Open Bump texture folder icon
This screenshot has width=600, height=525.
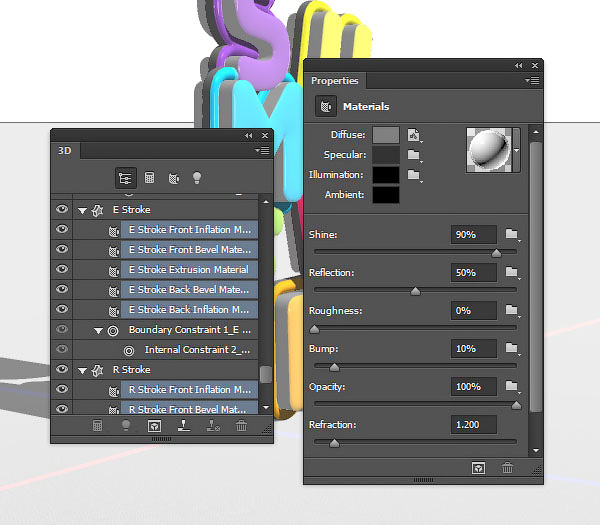[512, 348]
